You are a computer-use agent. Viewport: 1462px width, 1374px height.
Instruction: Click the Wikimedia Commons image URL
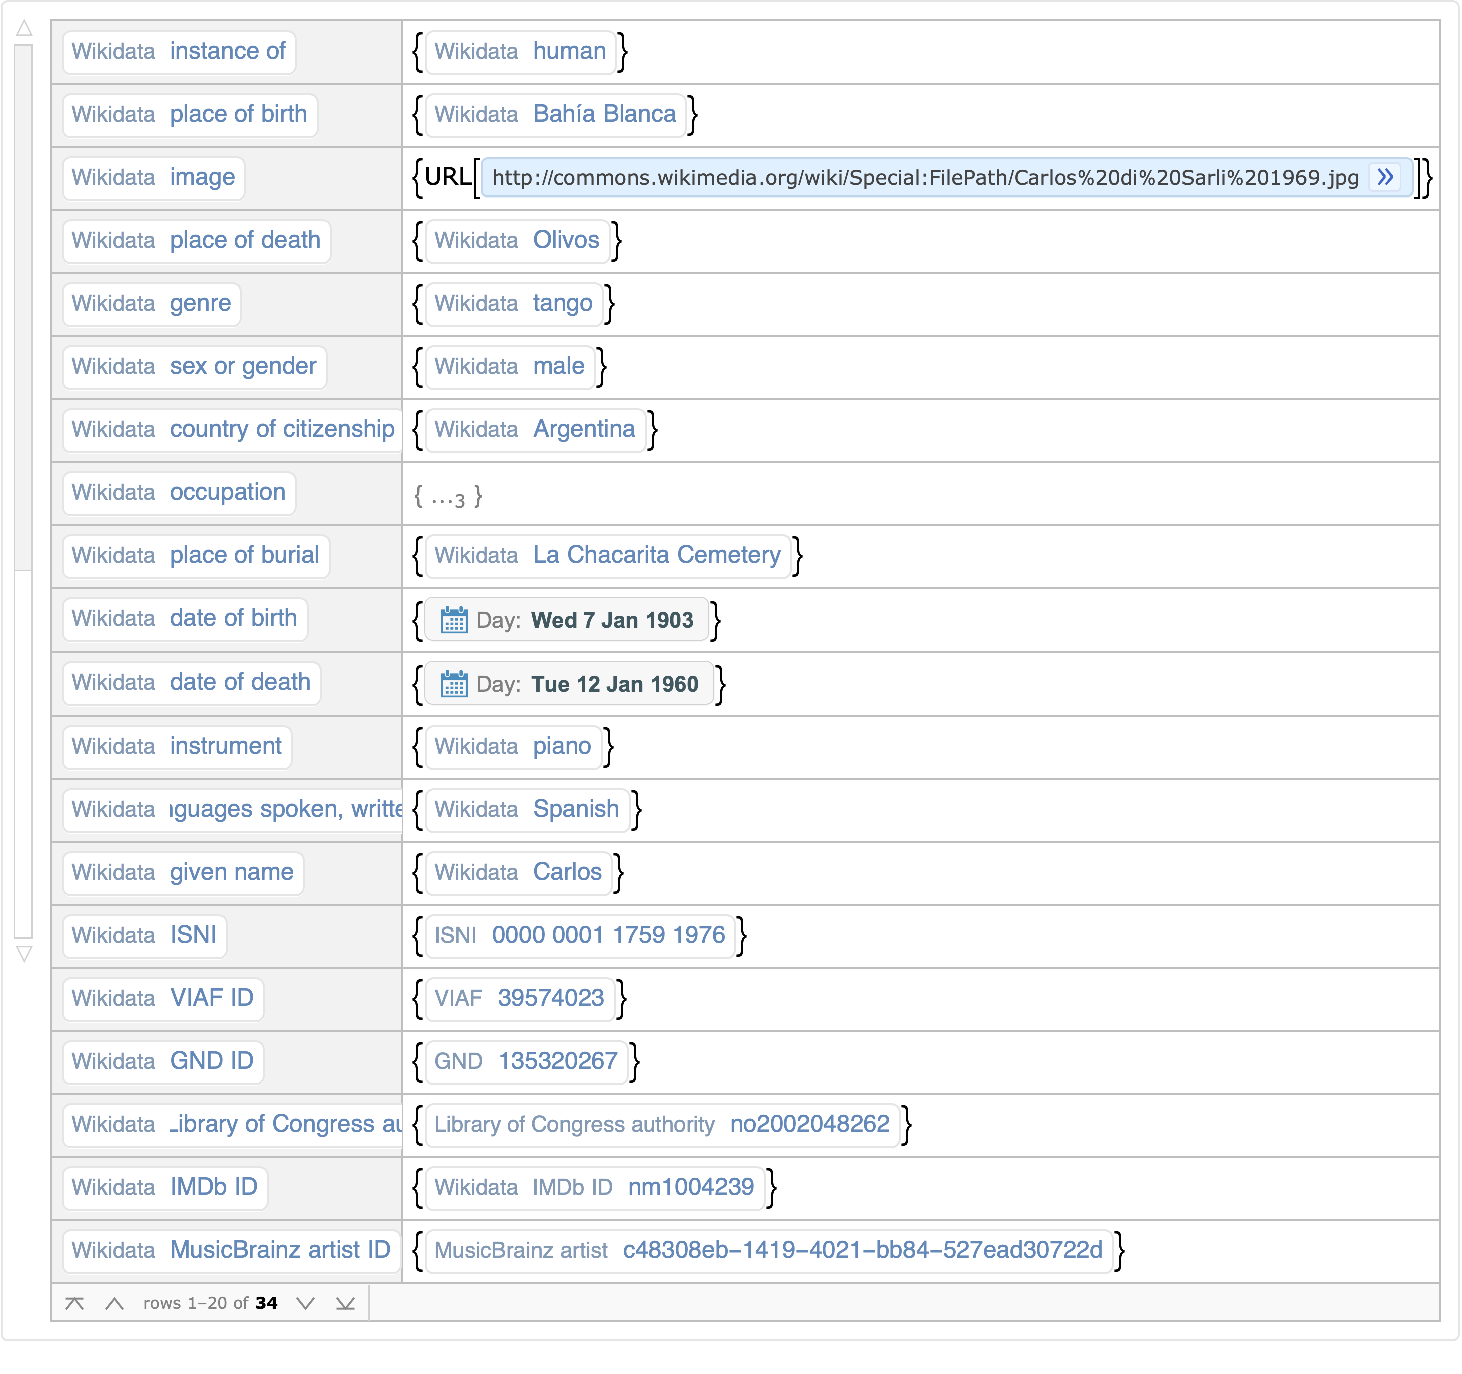925,178
